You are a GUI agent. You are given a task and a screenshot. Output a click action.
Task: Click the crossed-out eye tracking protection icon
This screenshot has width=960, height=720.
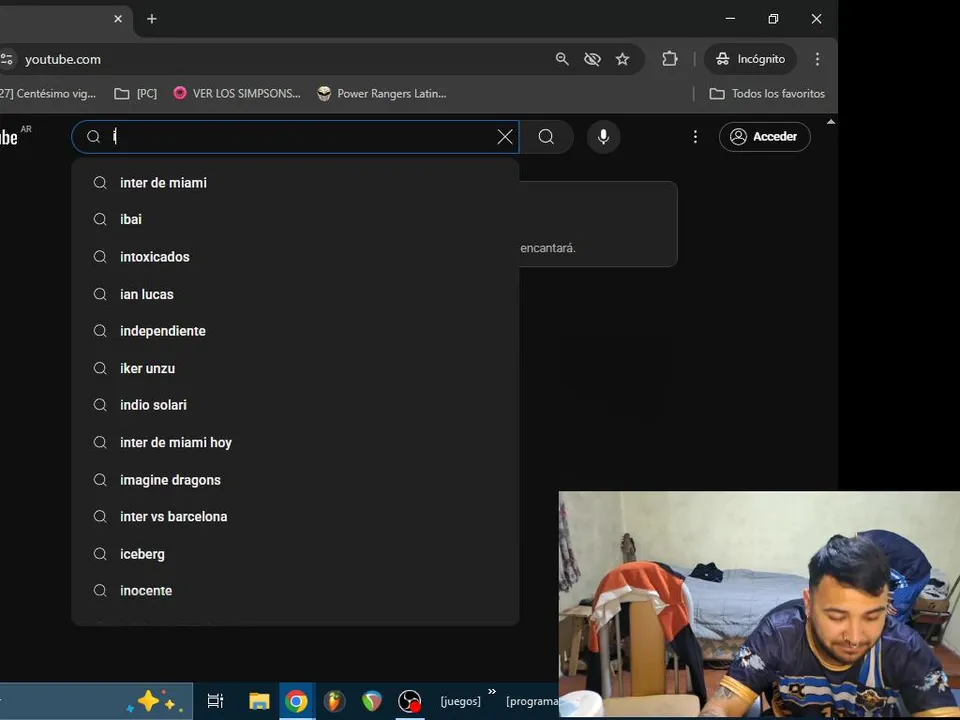592,59
